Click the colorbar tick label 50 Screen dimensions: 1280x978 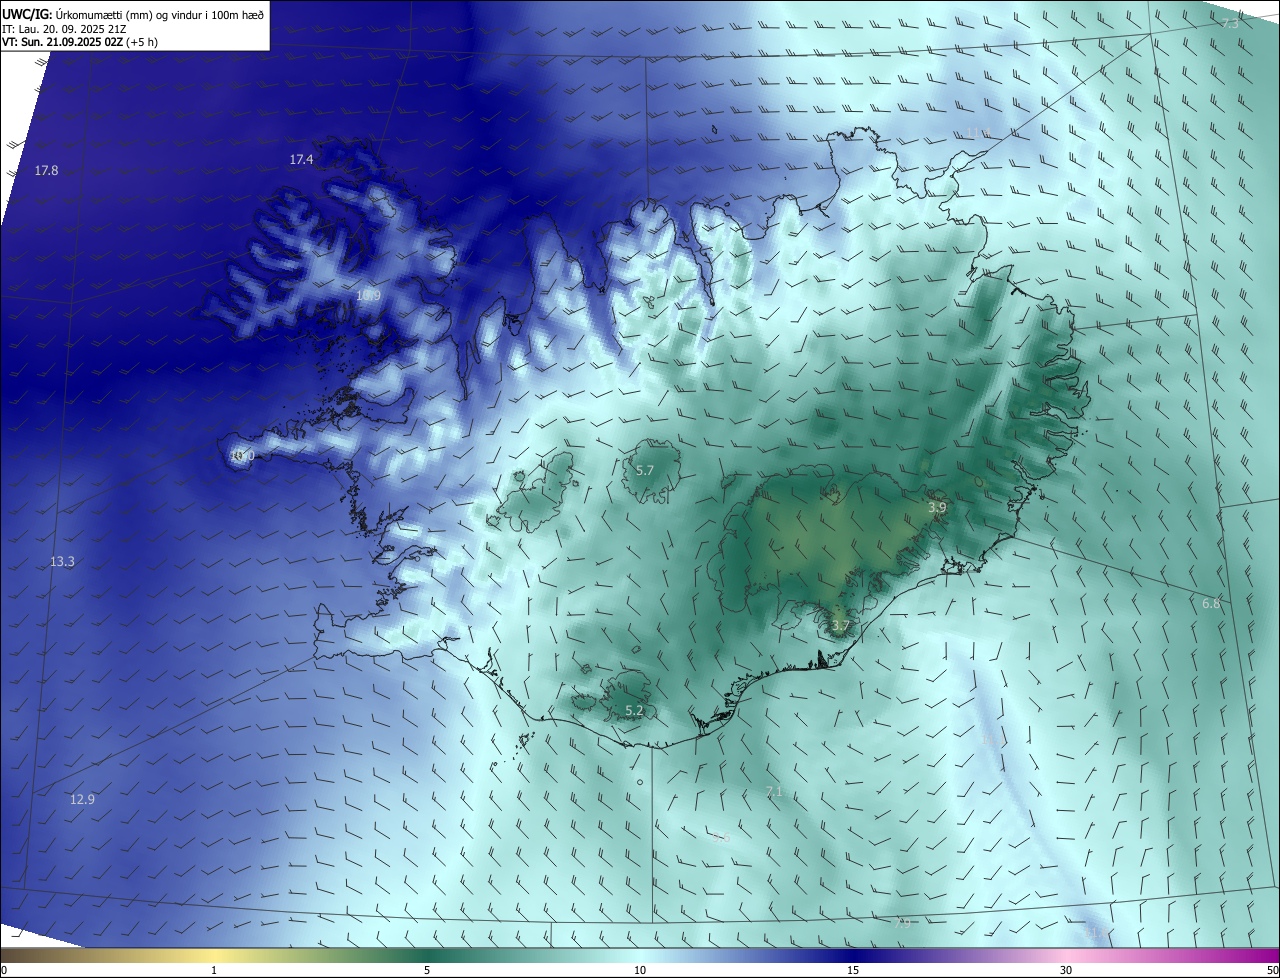click(x=1272, y=970)
